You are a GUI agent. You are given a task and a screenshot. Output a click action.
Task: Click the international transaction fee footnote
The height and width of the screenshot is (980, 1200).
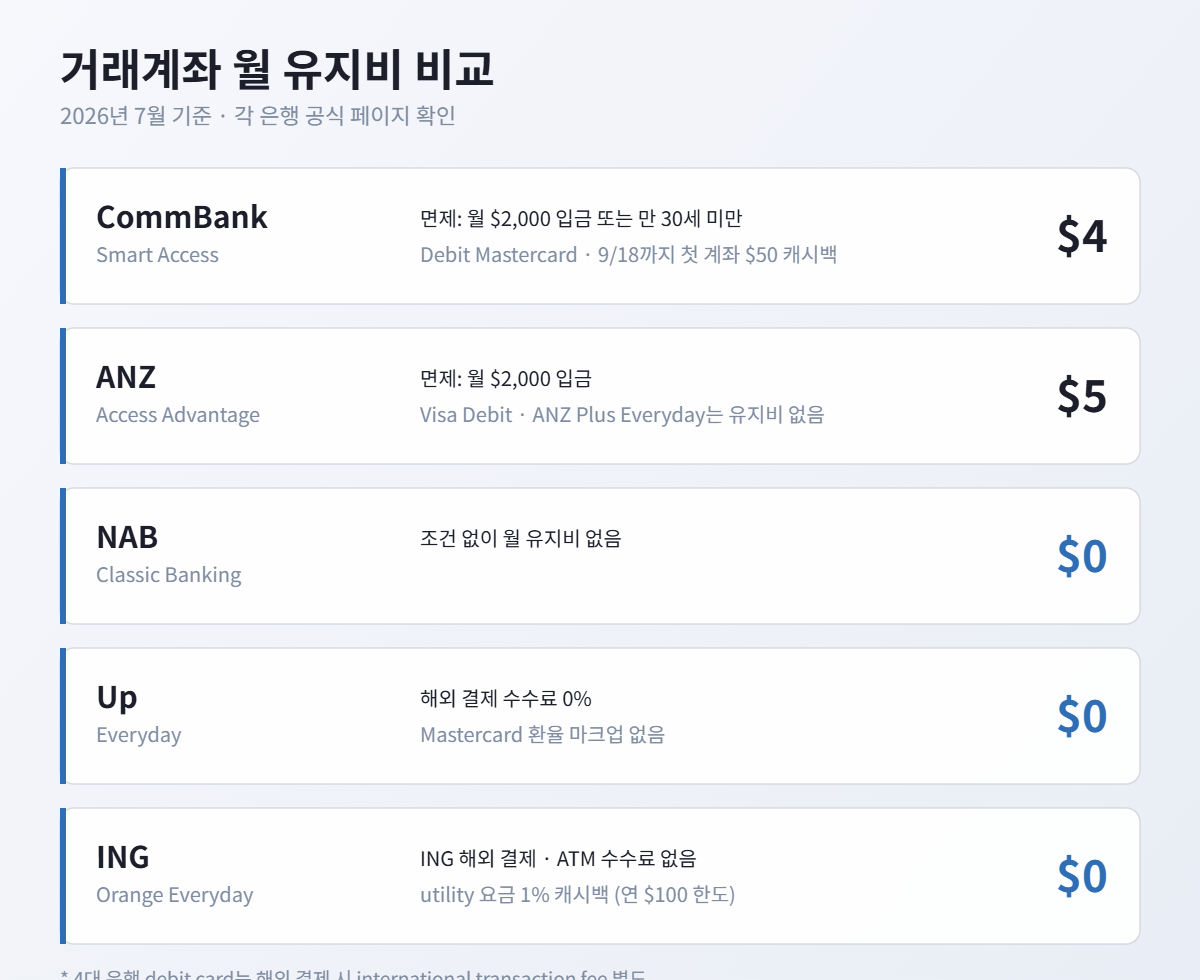(354, 974)
